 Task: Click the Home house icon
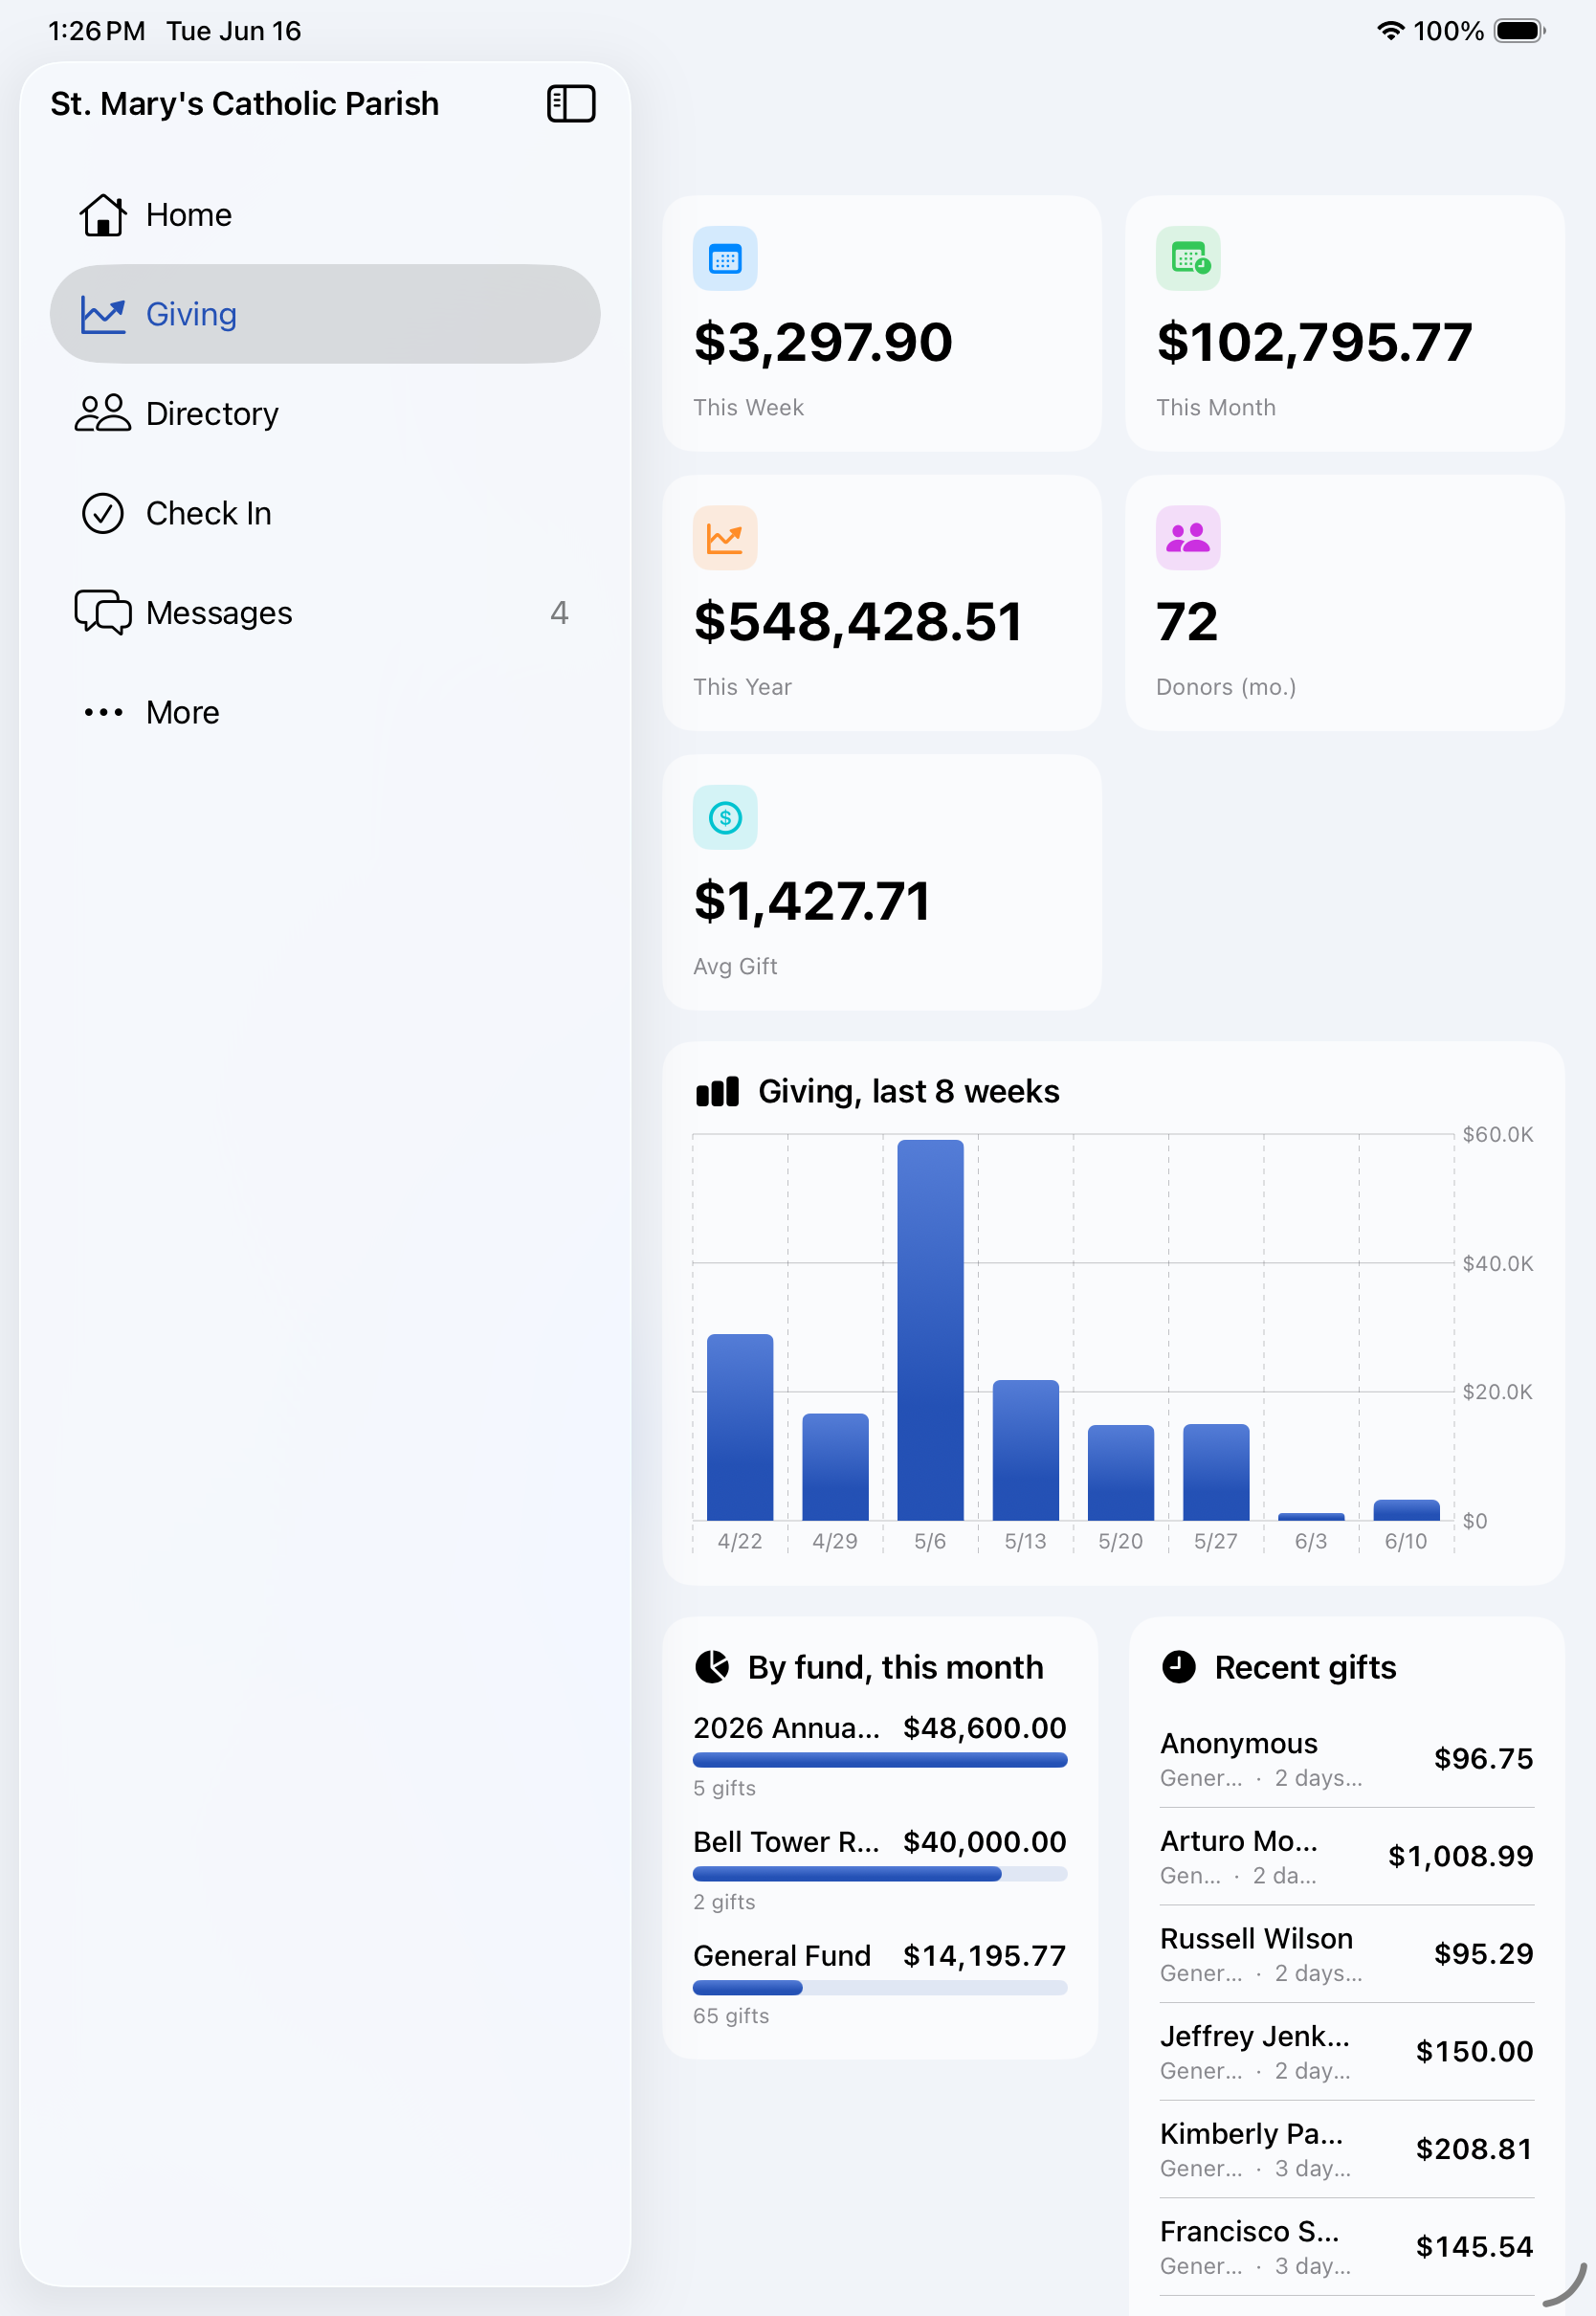[103, 215]
